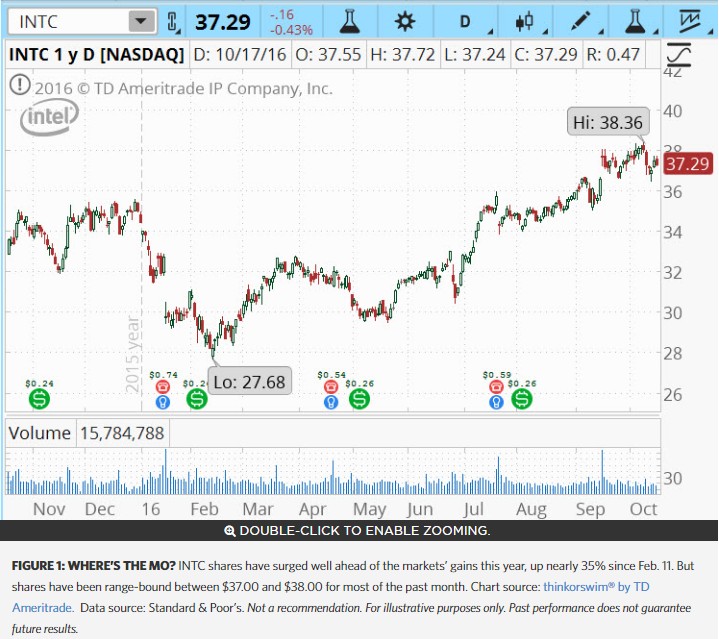This screenshot has width=719, height=639.
Task: Open the symbol dropdown arrow next to INTC
Action: [x=141, y=22]
